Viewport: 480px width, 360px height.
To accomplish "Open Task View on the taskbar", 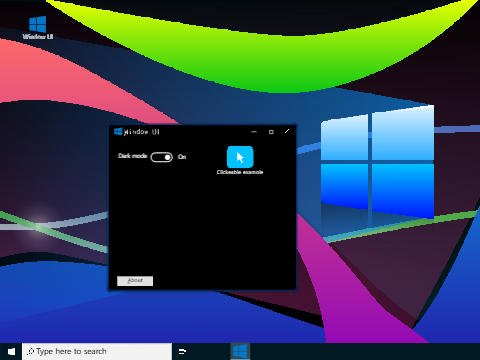I will tap(182, 351).
